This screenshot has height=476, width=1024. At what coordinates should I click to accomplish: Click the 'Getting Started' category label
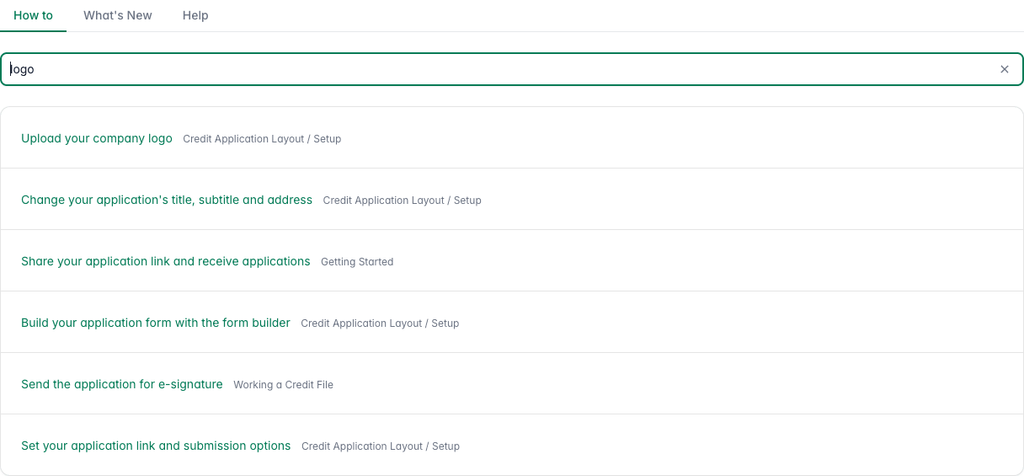[357, 262]
